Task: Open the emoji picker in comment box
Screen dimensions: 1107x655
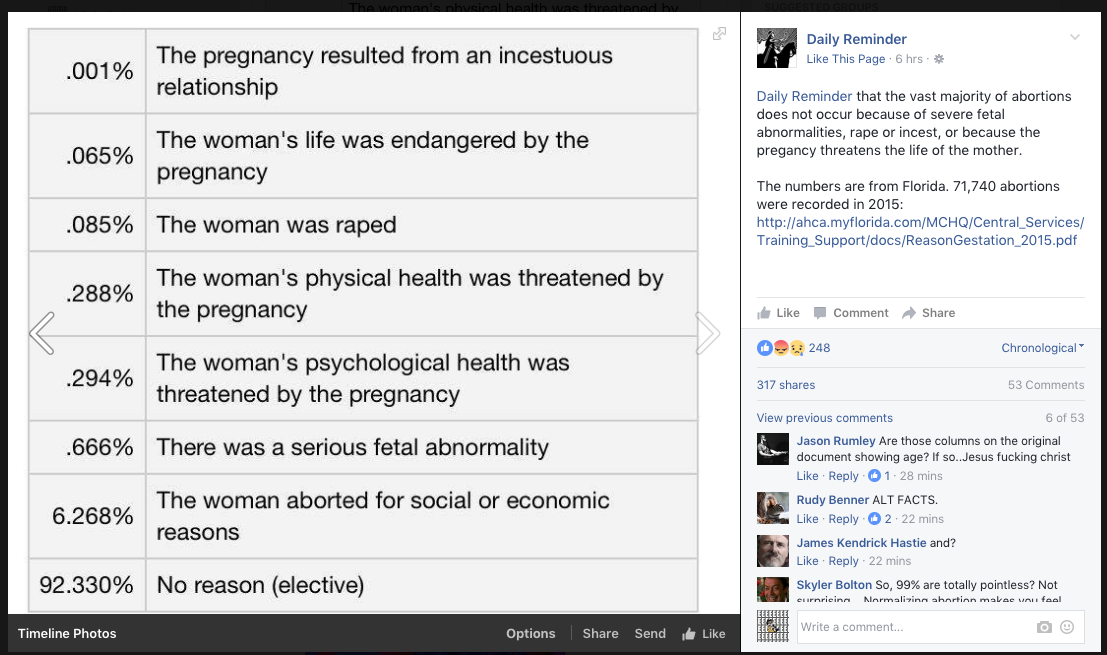Action: point(1067,627)
